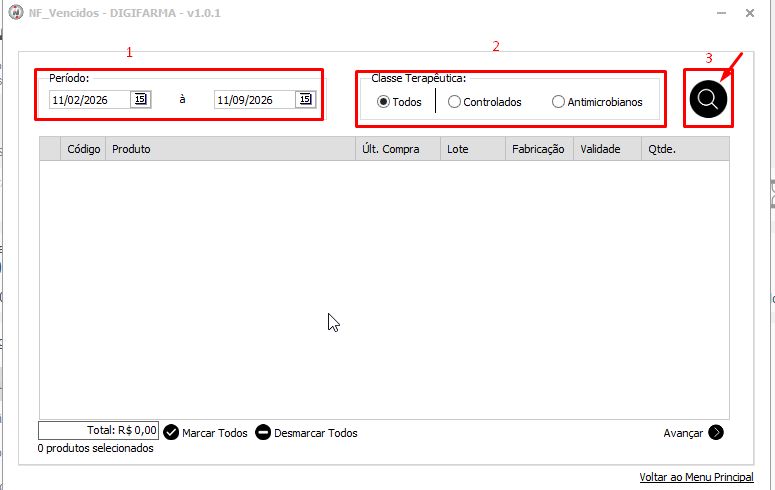This screenshot has height=490, width=775.
Task: Click the DIGIFARMA app logo in title bar
Action: [16, 12]
